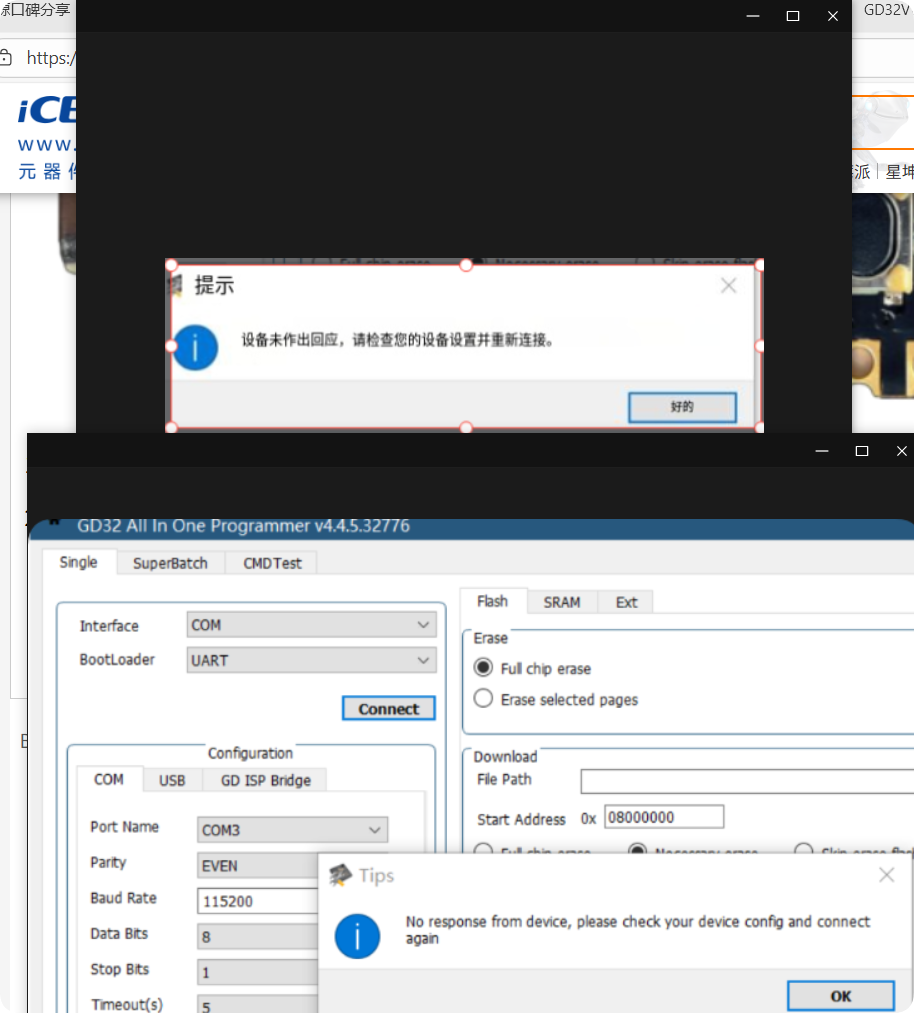
Task: Click the blue info icon in Tips dialog
Action: tap(357, 936)
